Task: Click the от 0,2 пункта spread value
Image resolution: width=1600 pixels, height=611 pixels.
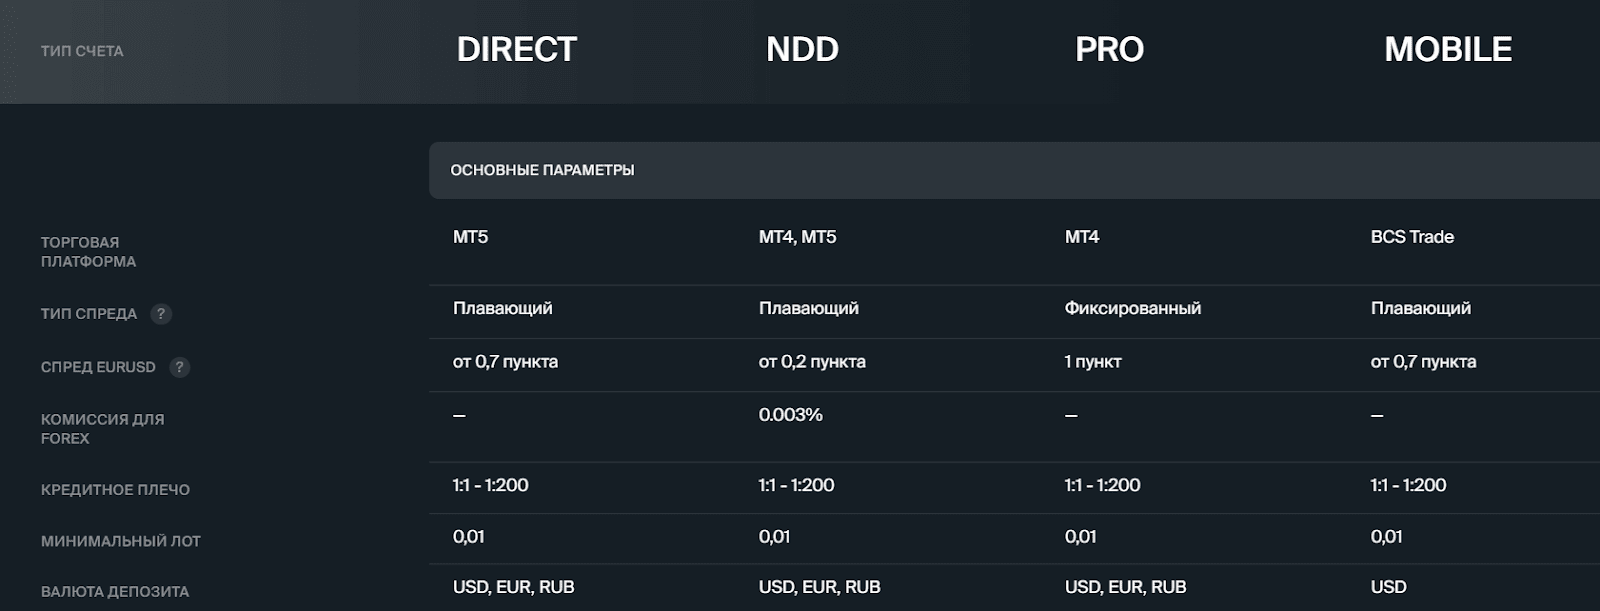Action: pyautogui.click(x=812, y=362)
